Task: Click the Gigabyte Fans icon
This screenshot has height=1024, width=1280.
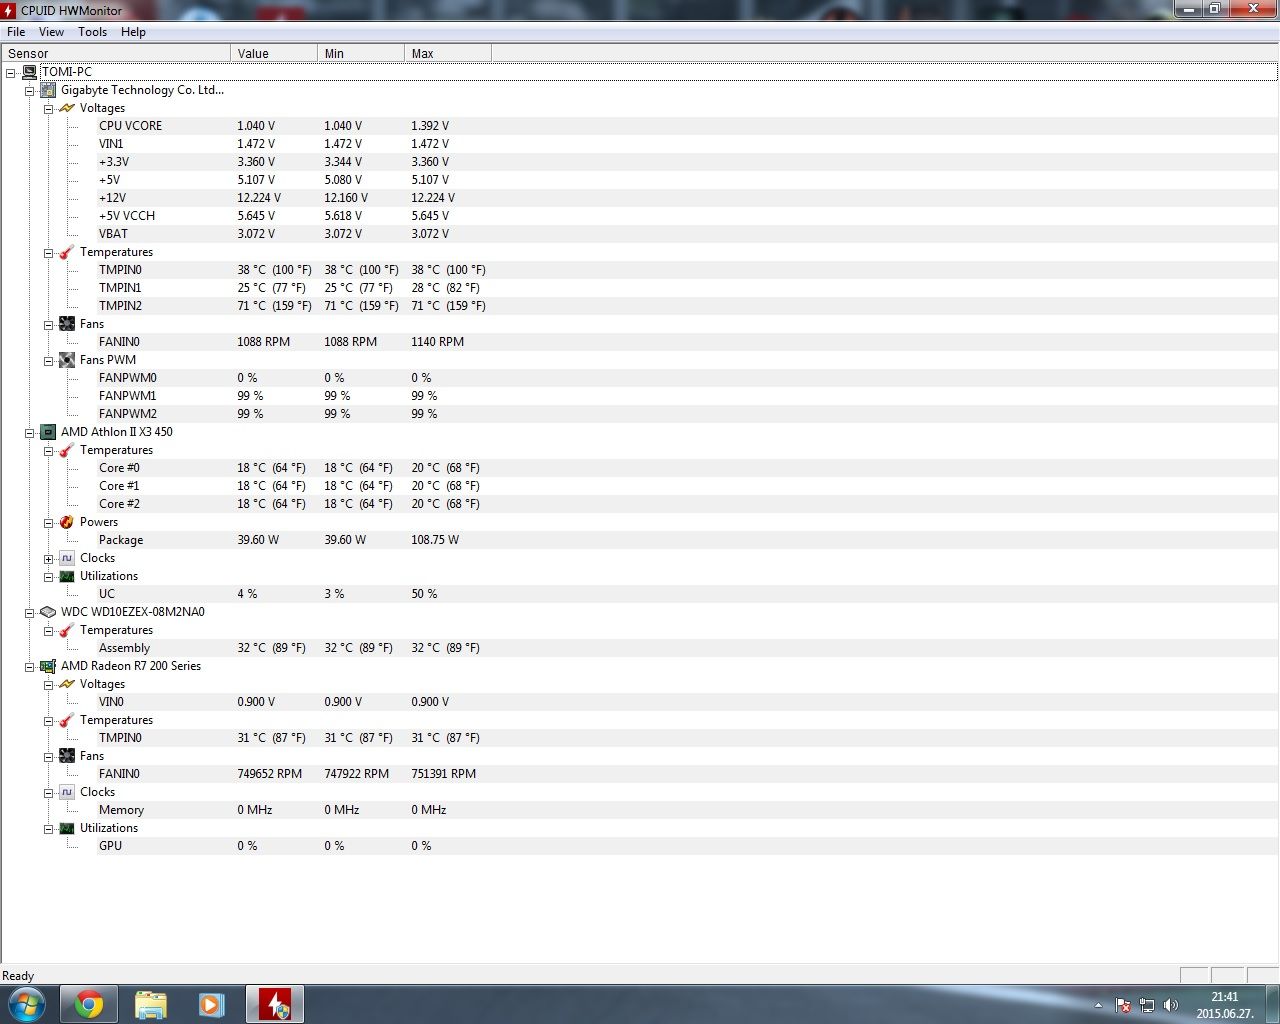Action: pyautogui.click(x=66, y=324)
